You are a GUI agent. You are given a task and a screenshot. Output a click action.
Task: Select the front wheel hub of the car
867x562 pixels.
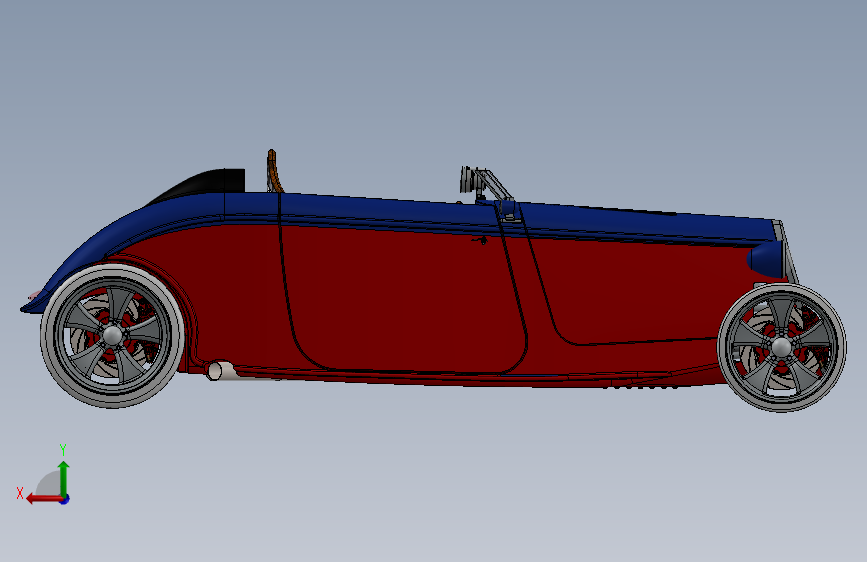click(x=781, y=347)
